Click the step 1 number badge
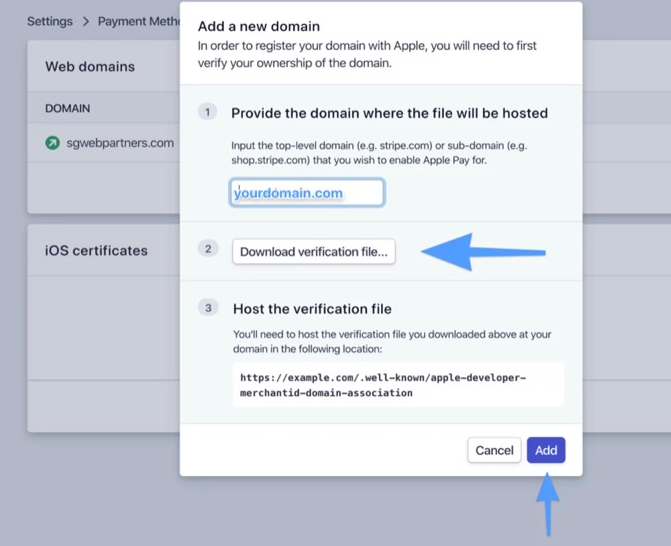Viewport: 671px width, 546px height. [207, 112]
